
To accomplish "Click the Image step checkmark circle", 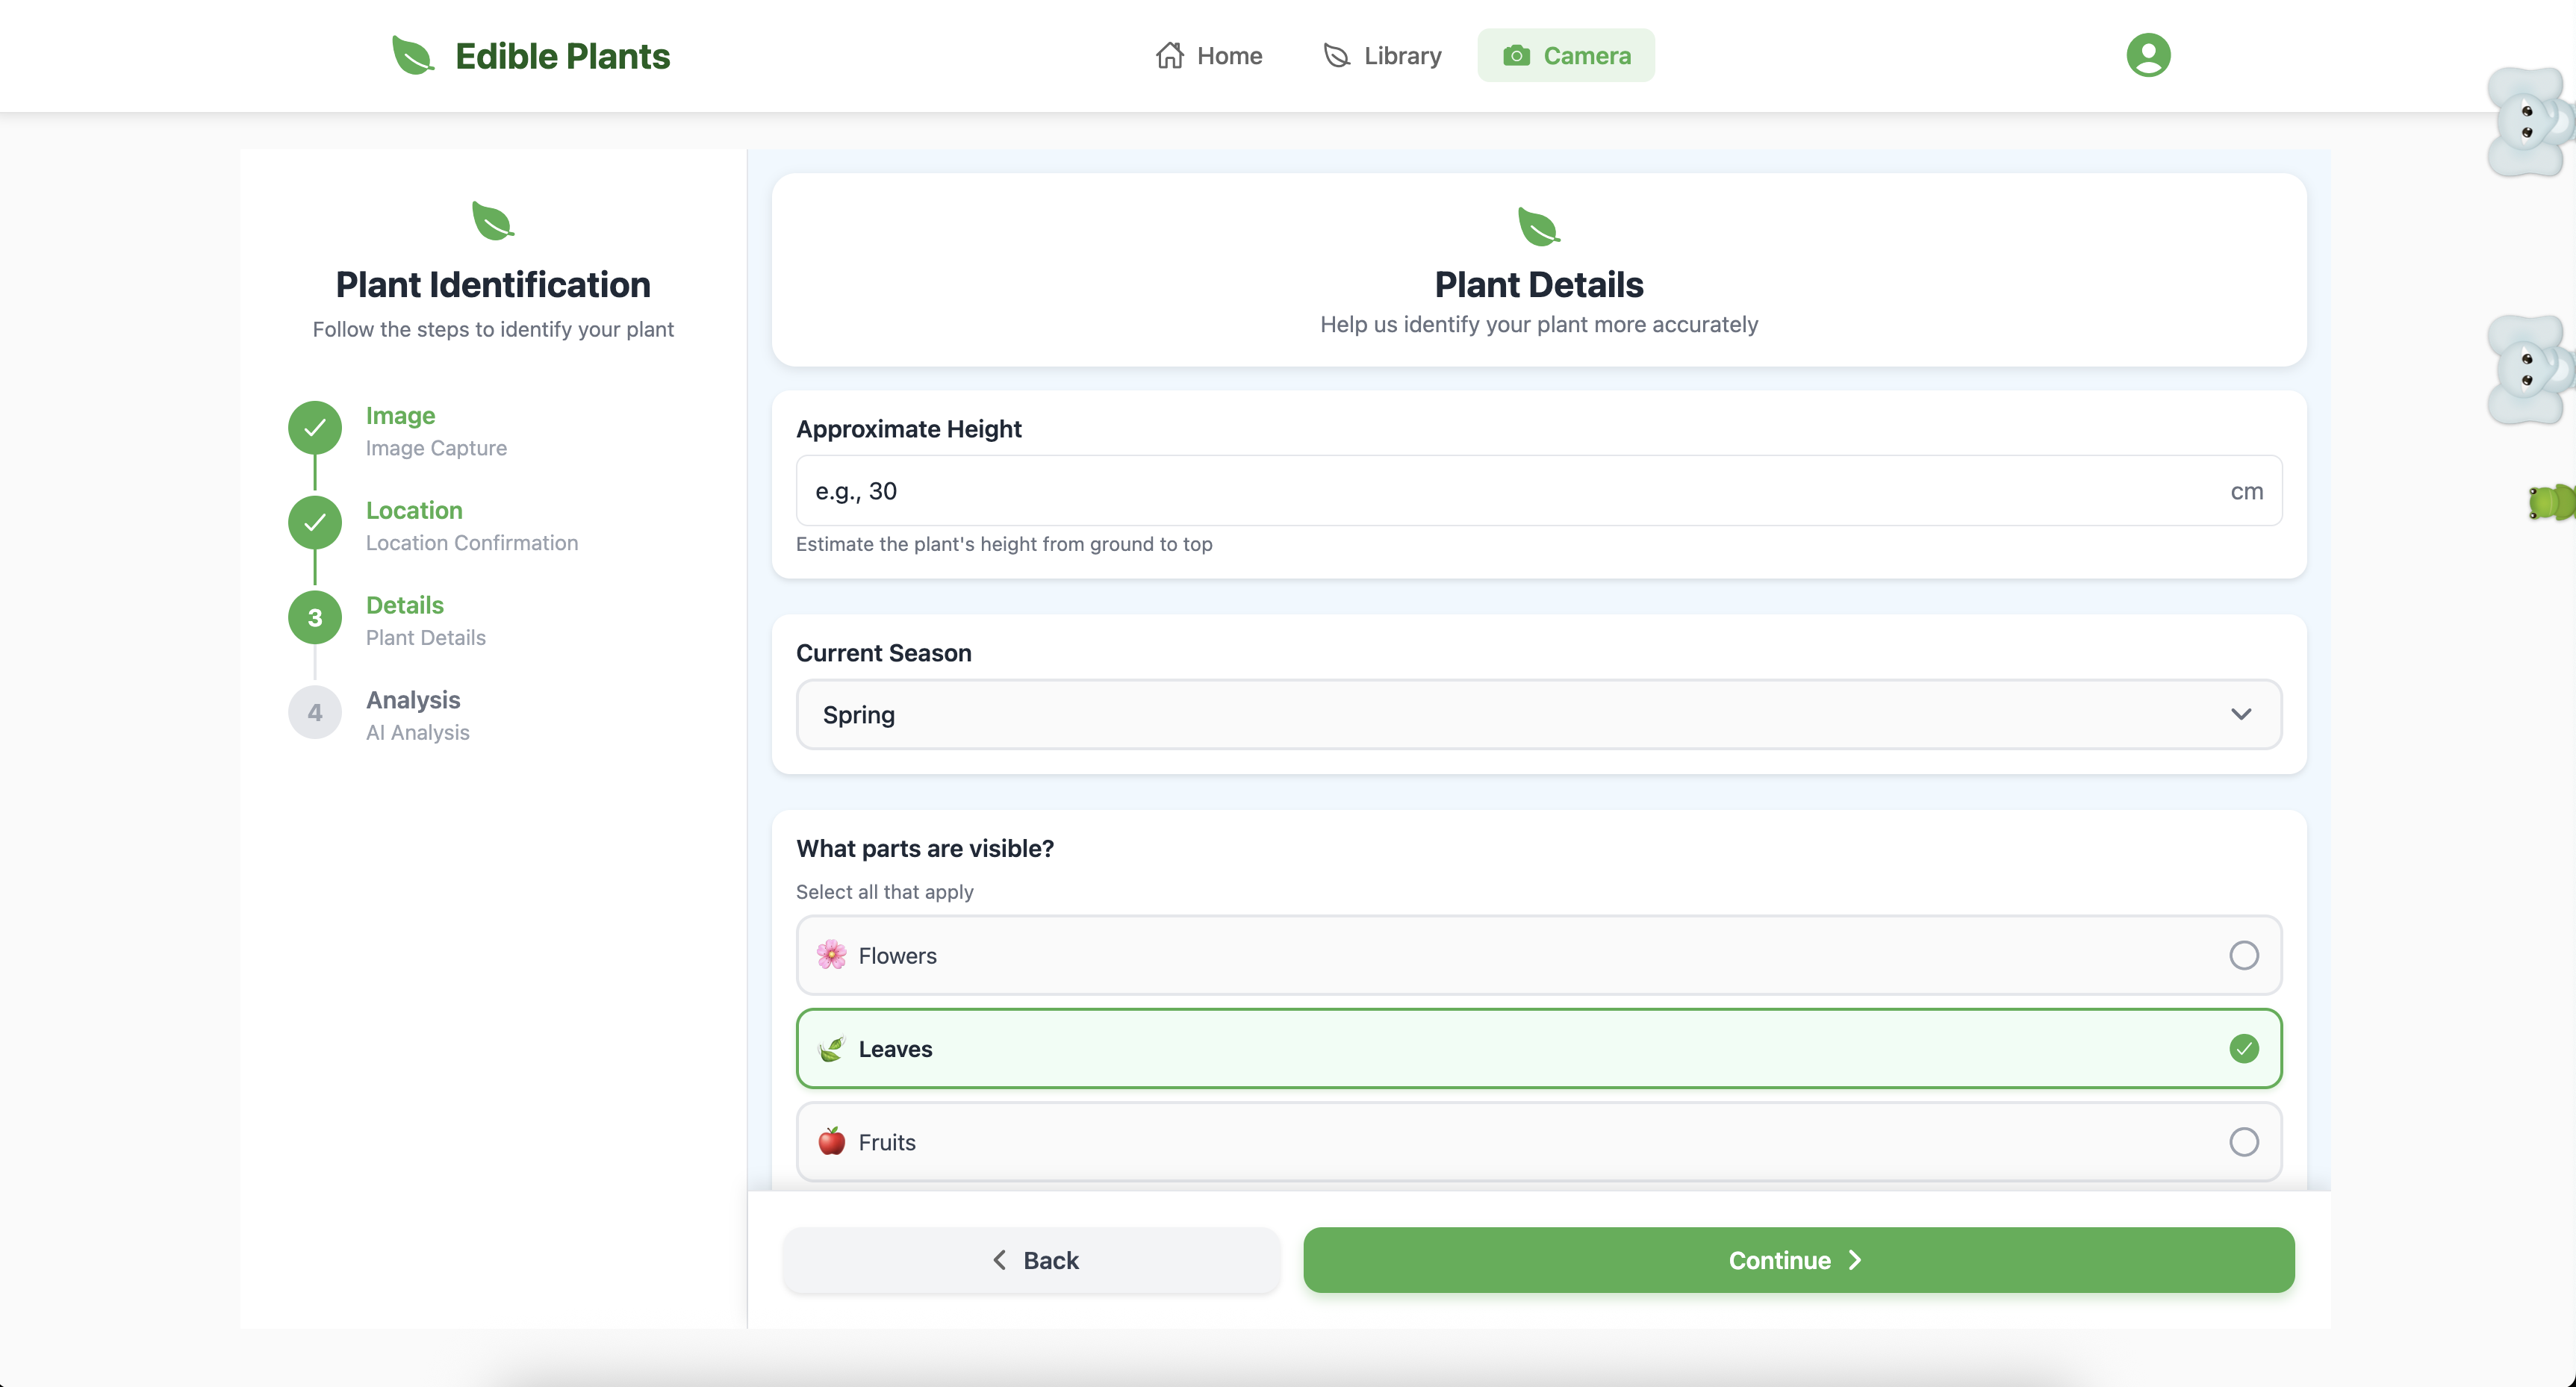I will (x=315, y=428).
